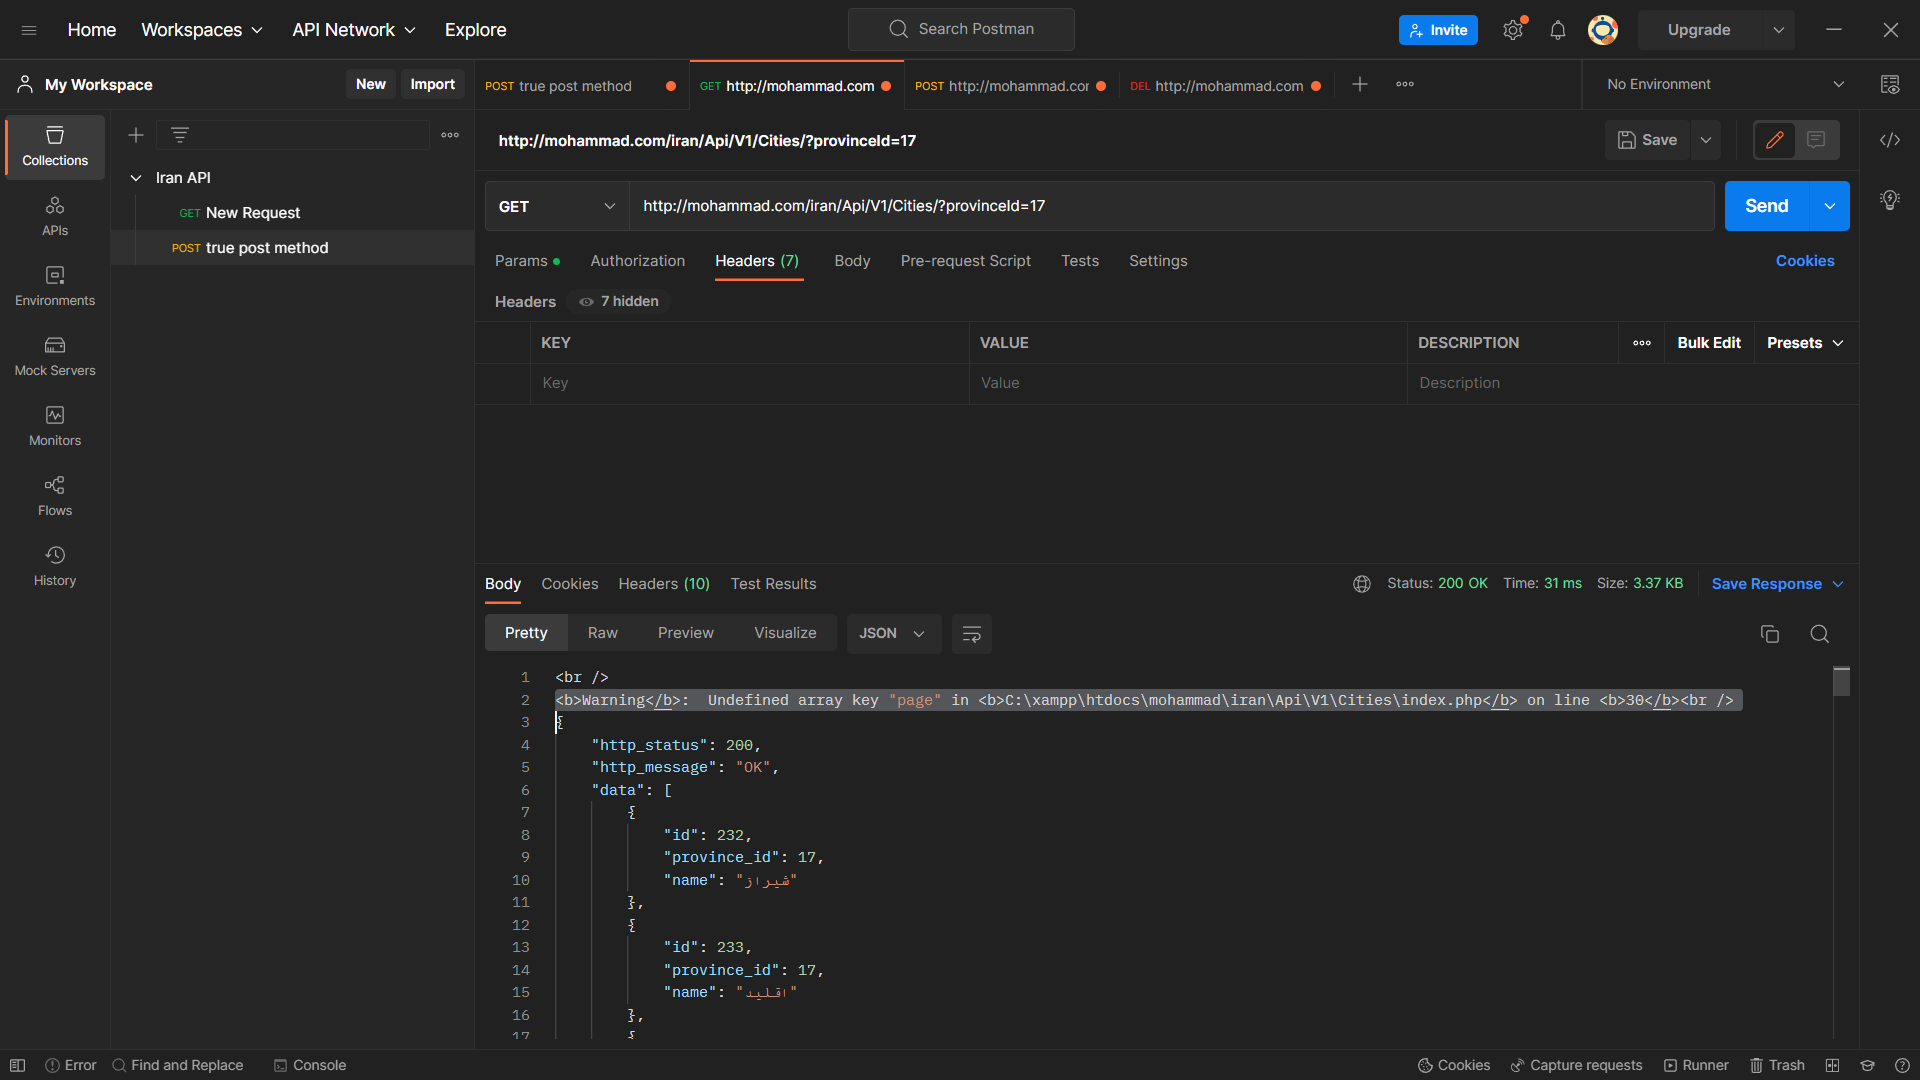Click the Invite button
1920x1080 pixels.
(x=1438, y=30)
